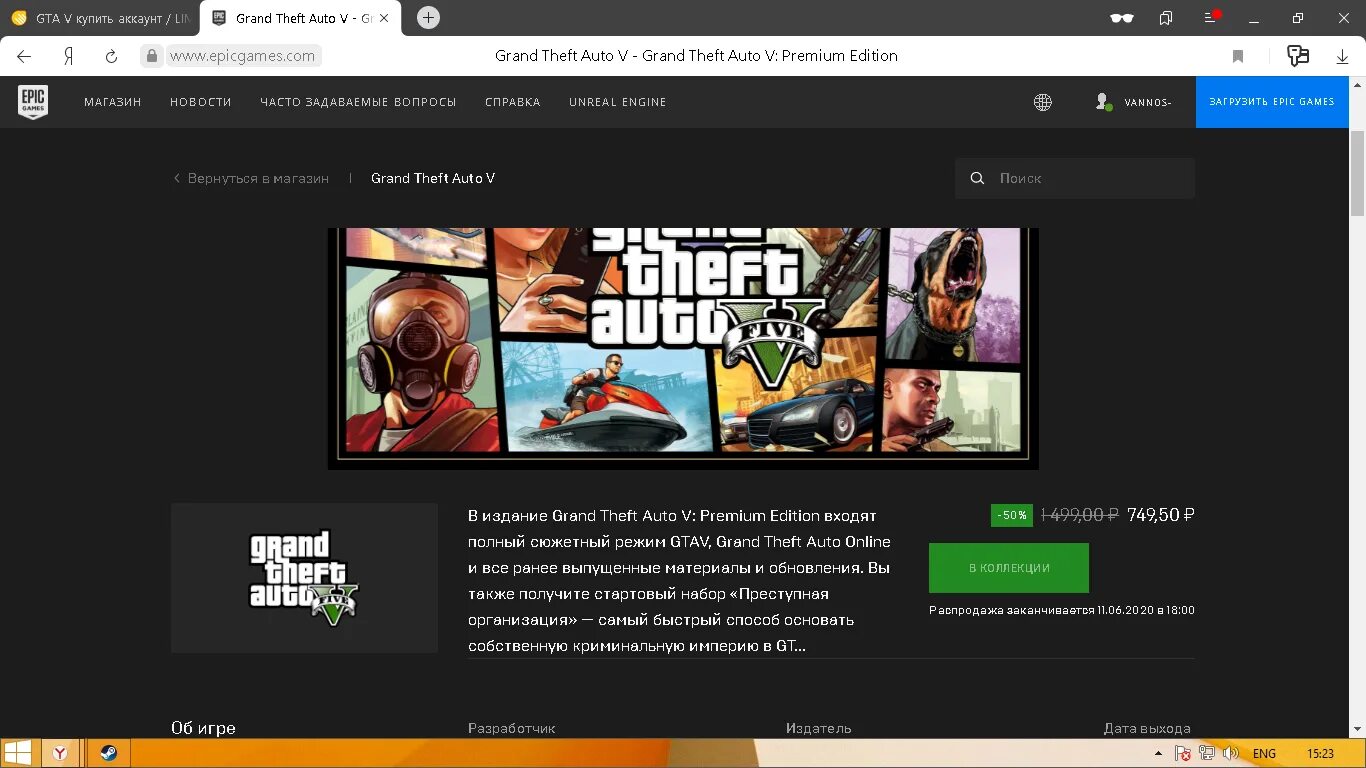Show hidden tray icons arrow

(x=1158, y=753)
